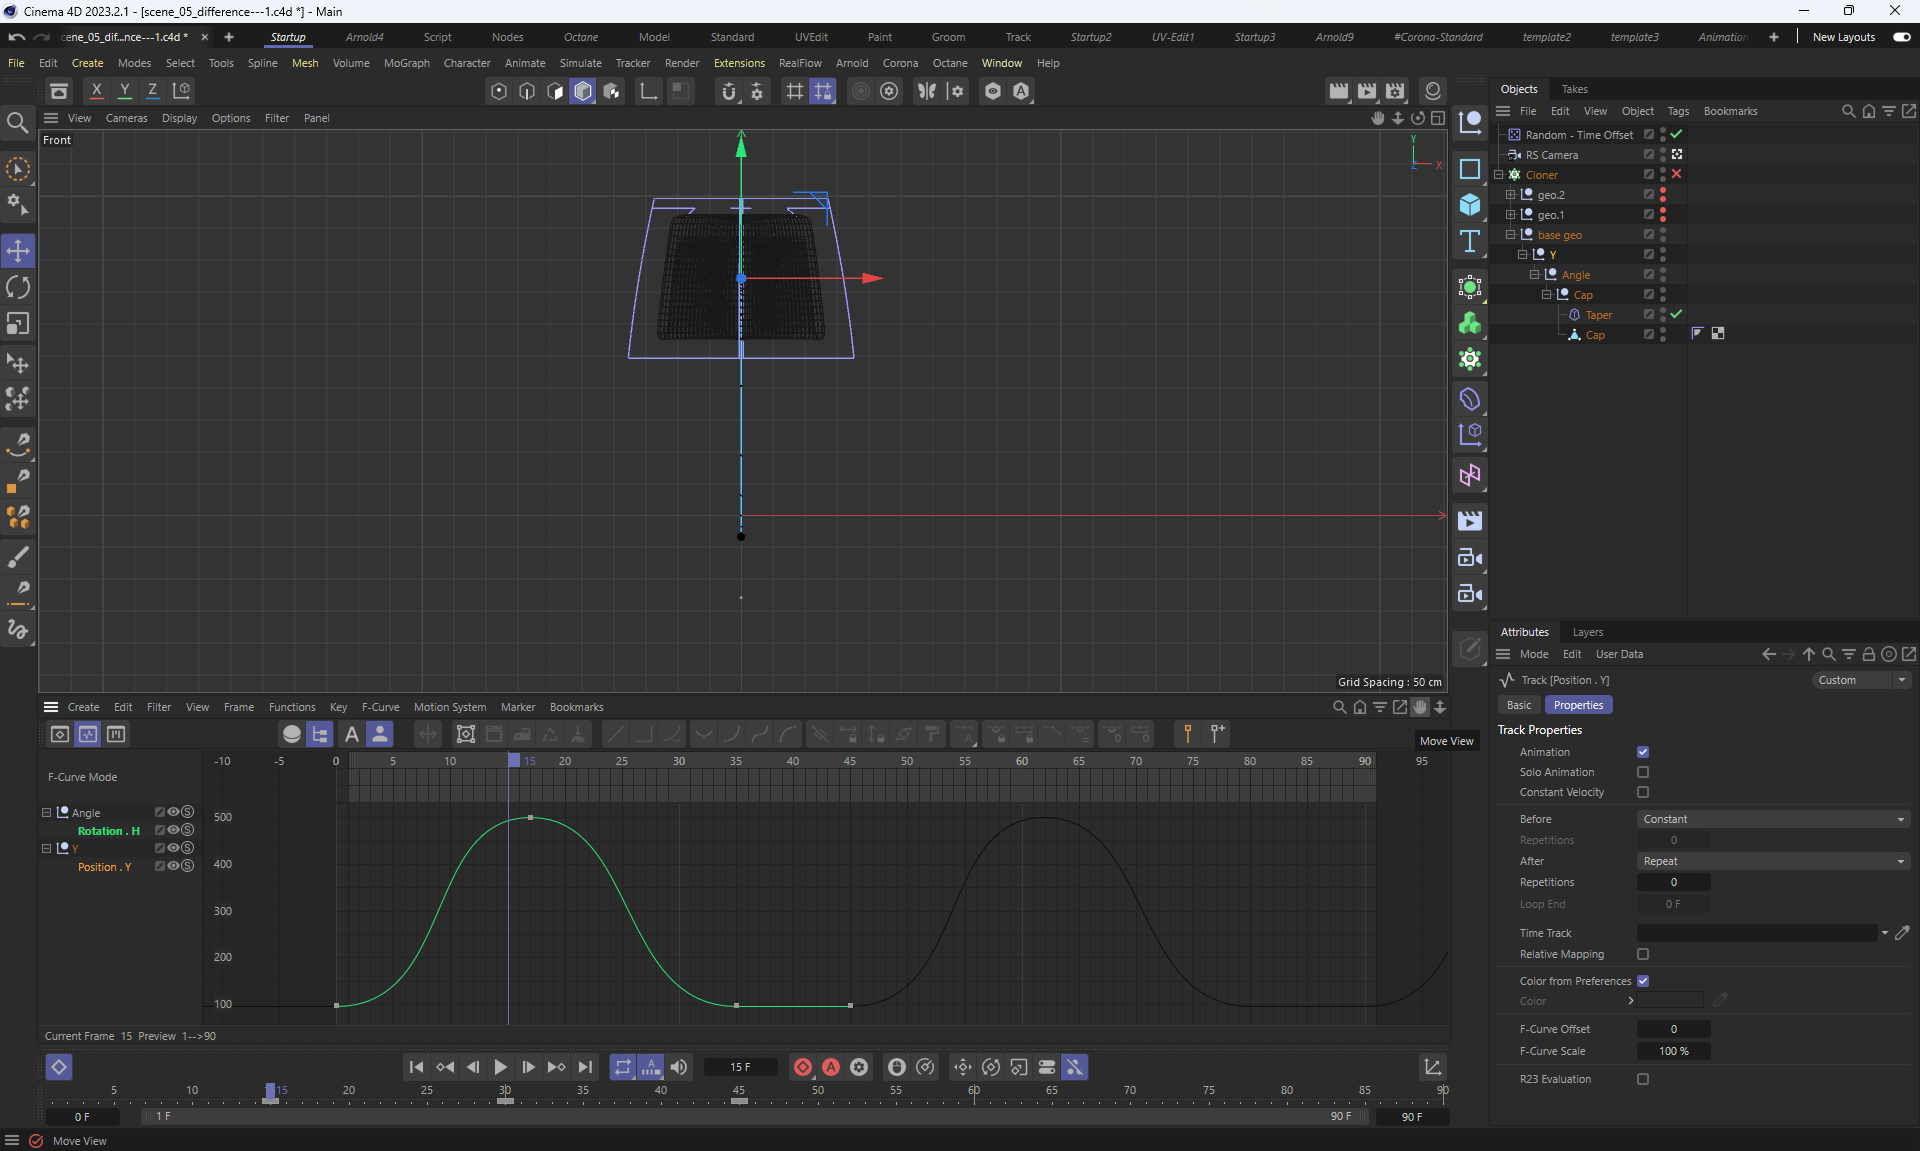The height and width of the screenshot is (1151, 1920).
Task: Toggle the Autokeying button
Action: [x=831, y=1067]
